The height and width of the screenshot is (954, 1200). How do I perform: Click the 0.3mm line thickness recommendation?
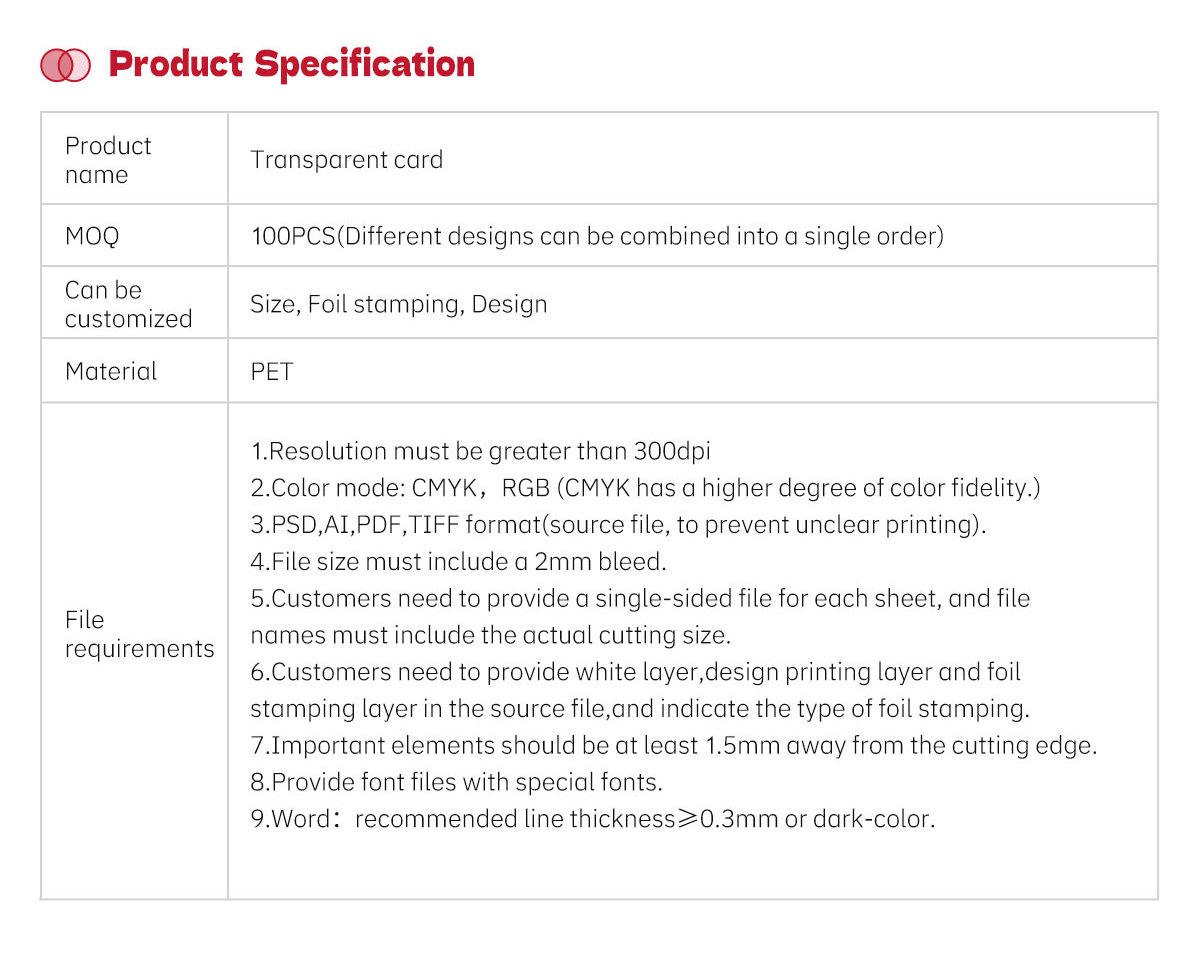coord(592,819)
